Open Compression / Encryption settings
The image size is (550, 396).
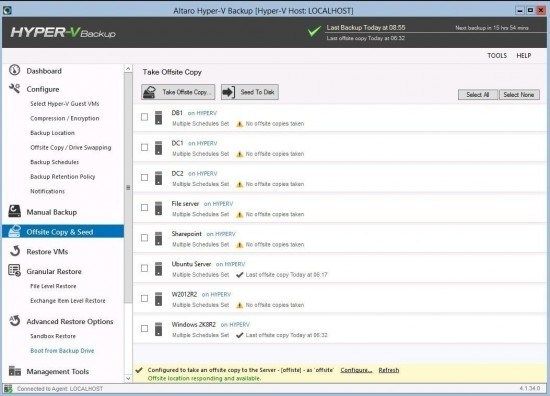click(x=65, y=118)
